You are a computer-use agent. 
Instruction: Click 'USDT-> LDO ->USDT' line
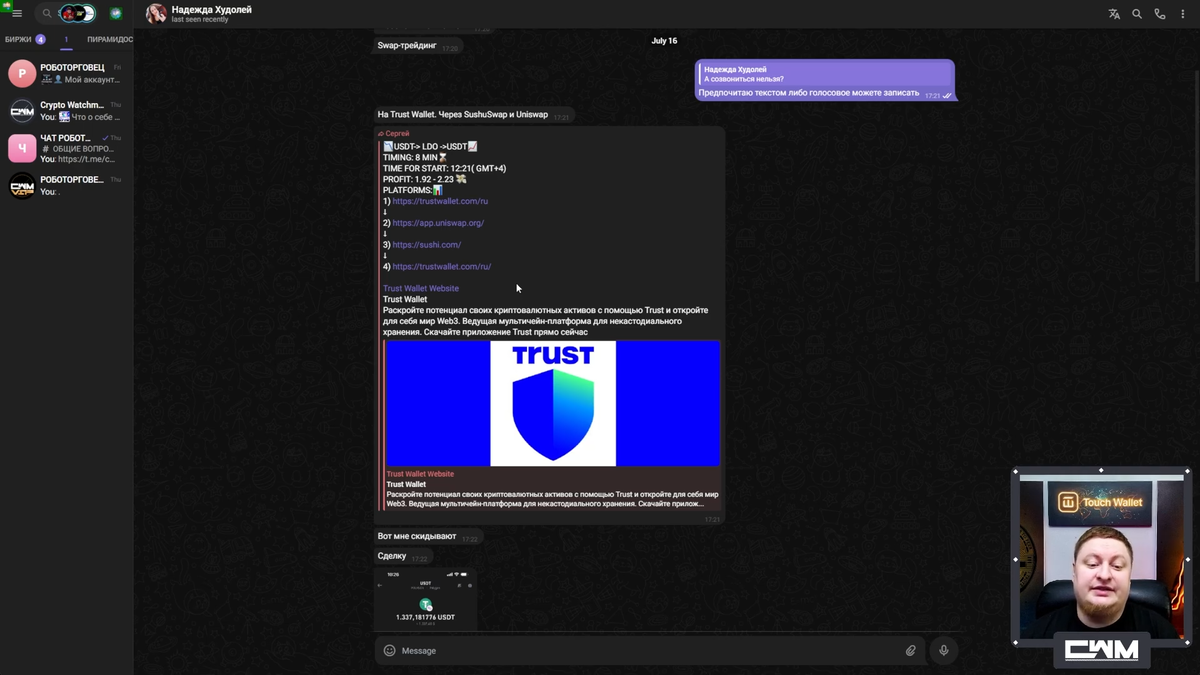click(430, 146)
